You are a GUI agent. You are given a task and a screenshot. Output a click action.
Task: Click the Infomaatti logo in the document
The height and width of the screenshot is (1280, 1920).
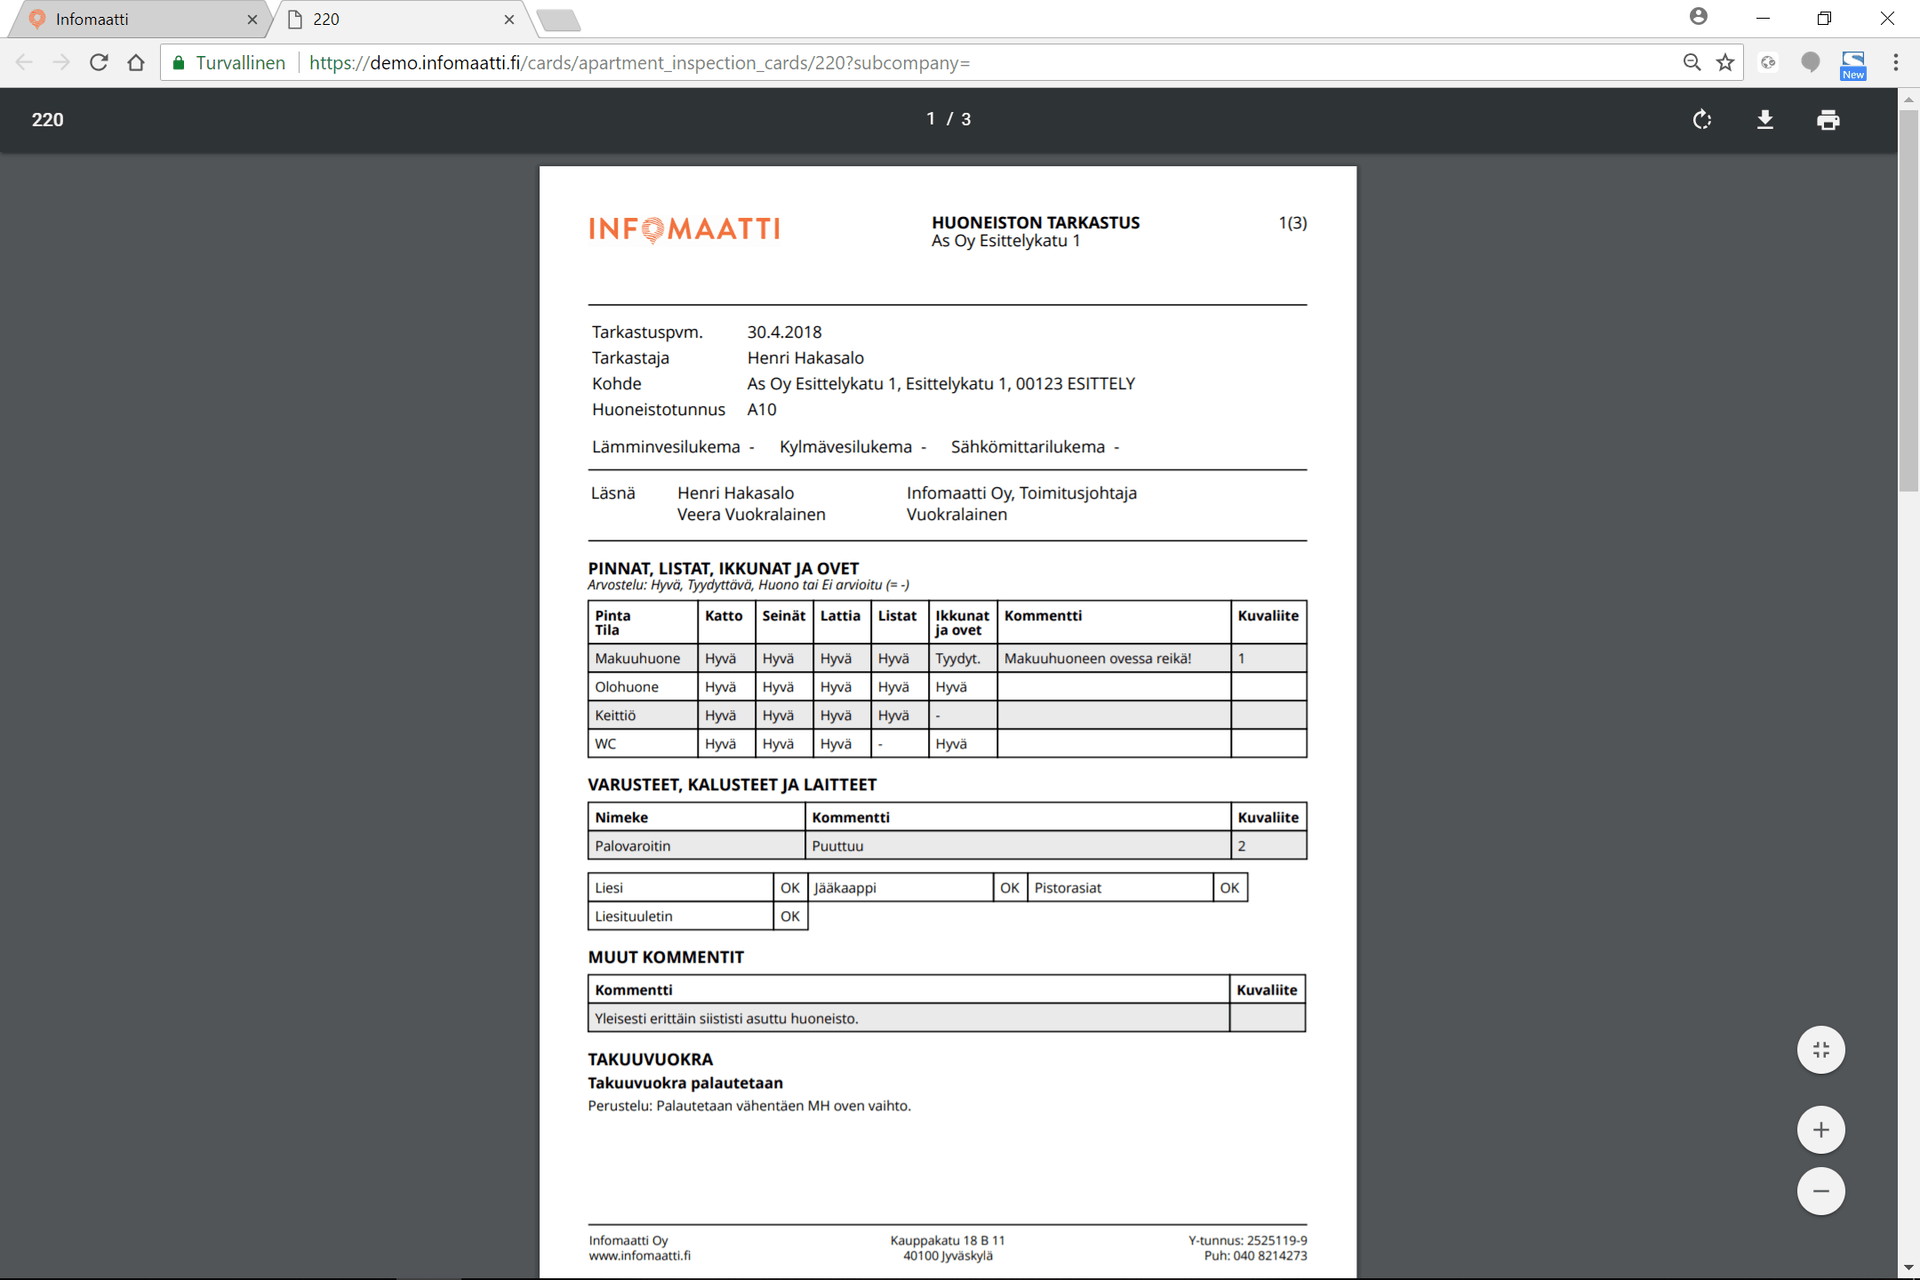684,230
